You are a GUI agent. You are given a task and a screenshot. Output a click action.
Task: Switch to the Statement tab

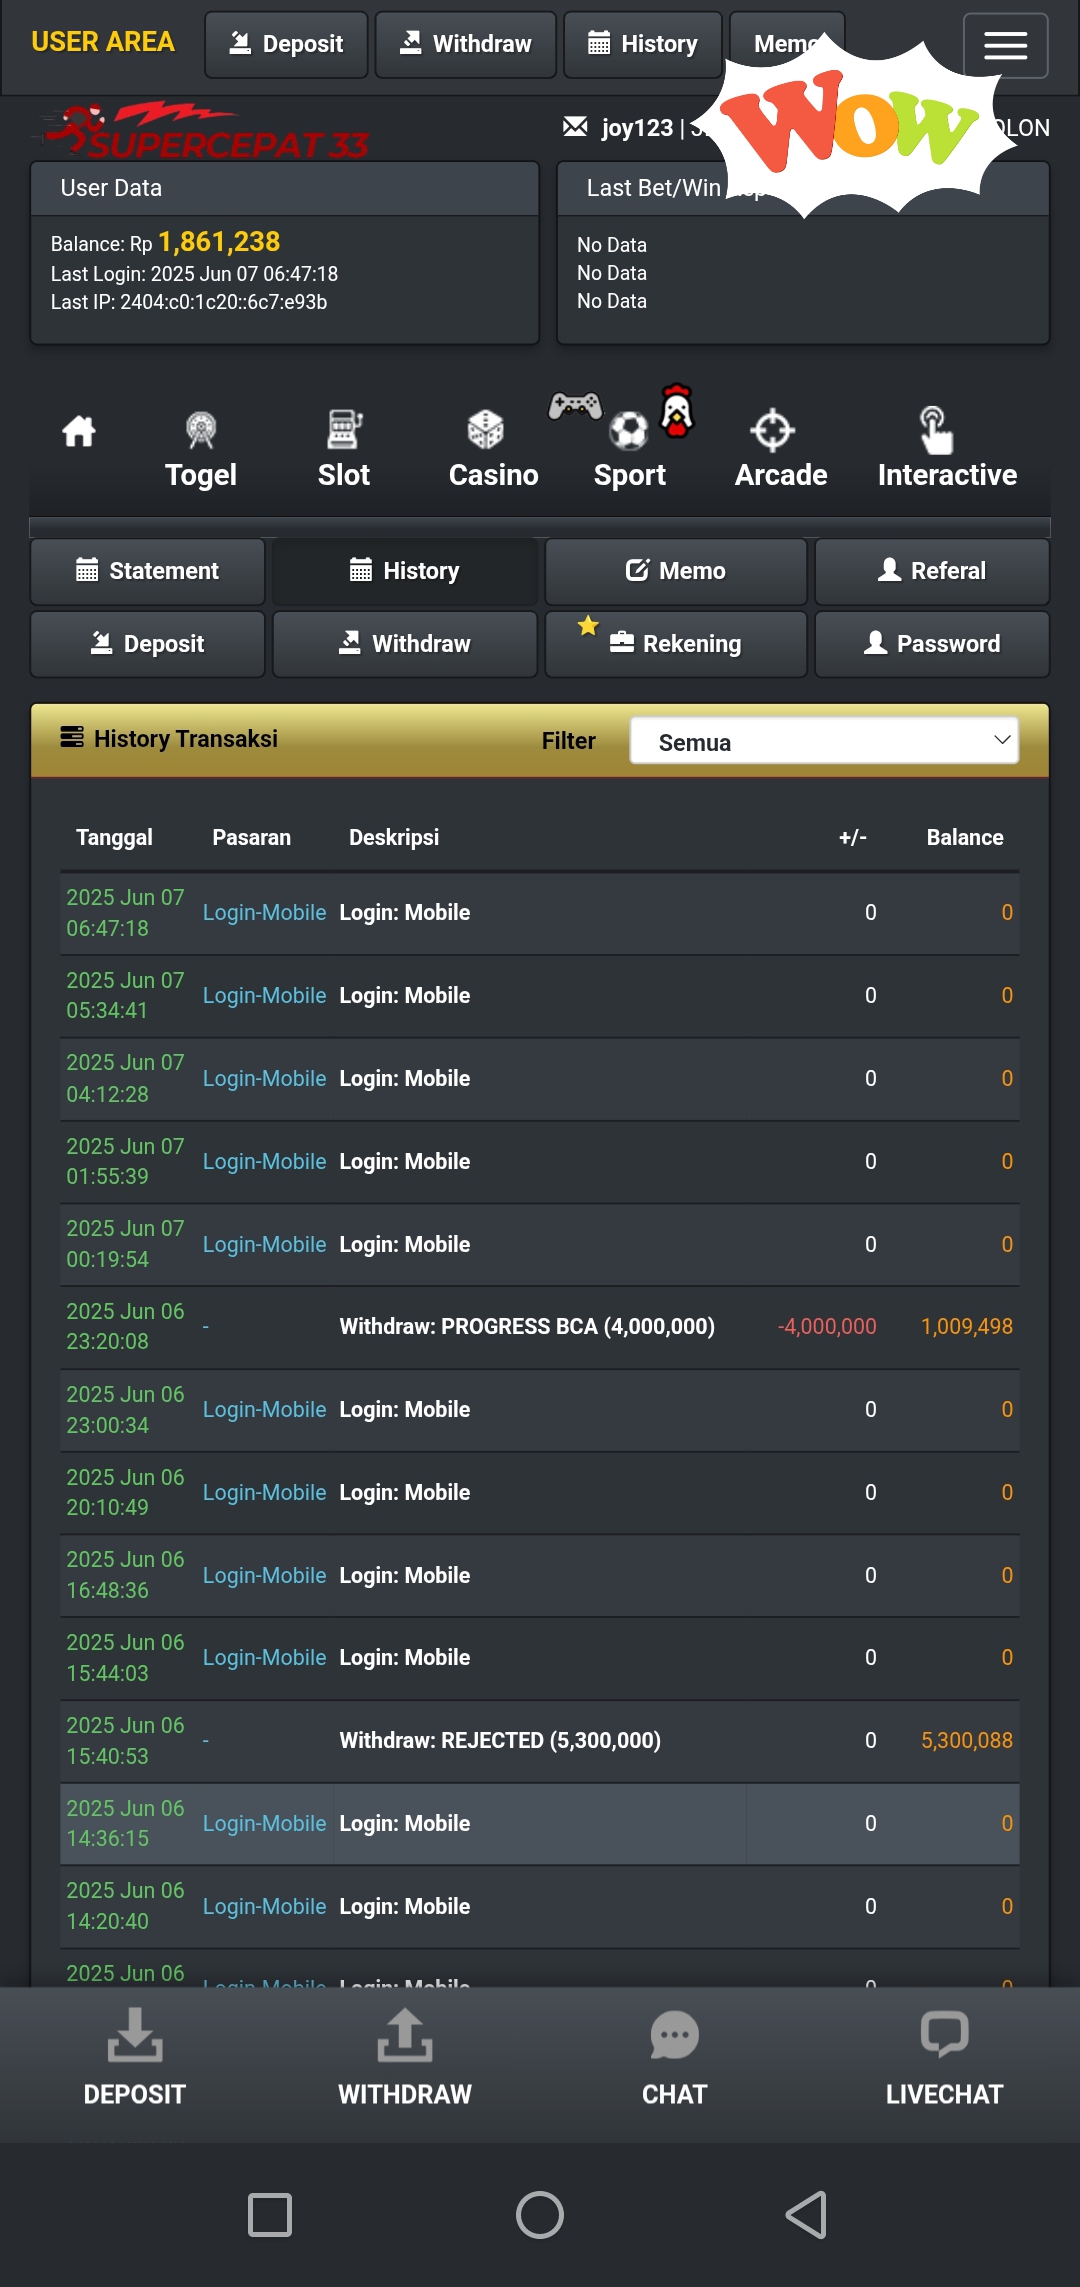pyautogui.click(x=148, y=571)
